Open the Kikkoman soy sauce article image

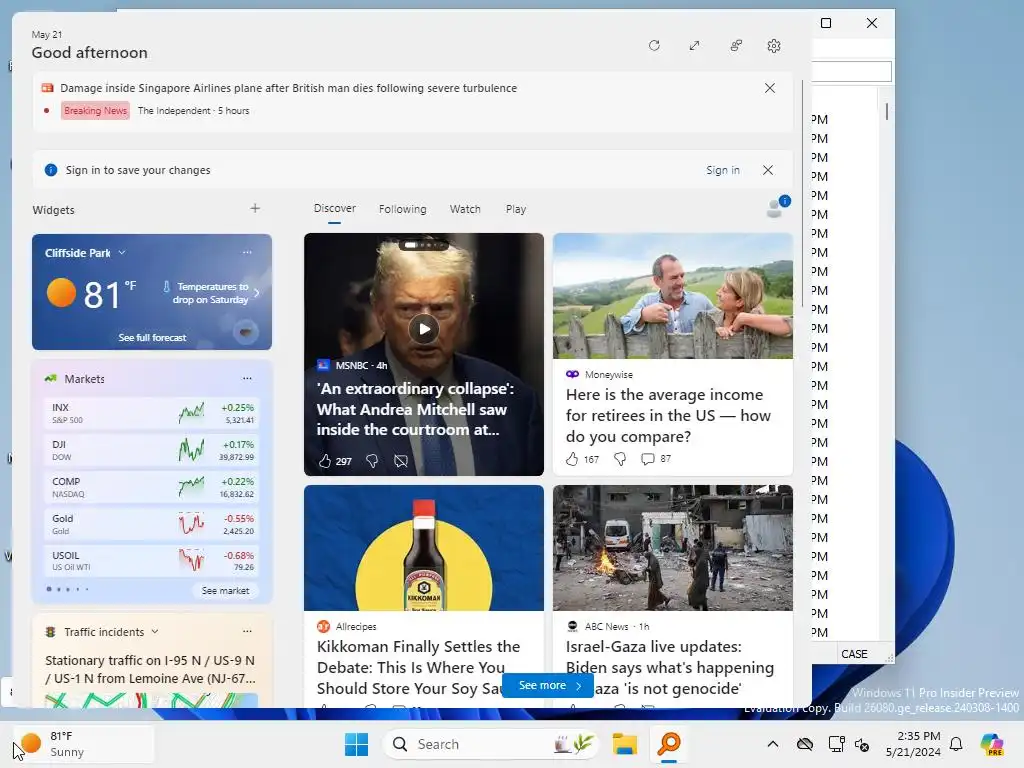coord(424,548)
